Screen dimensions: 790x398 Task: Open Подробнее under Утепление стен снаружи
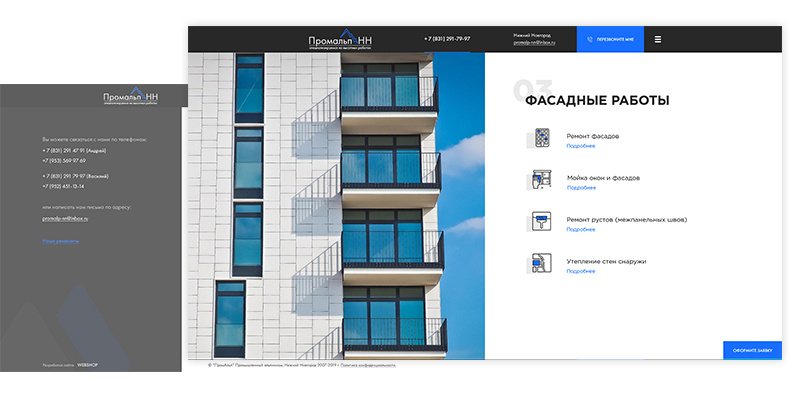pyautogui.click(x=580, y=272)
